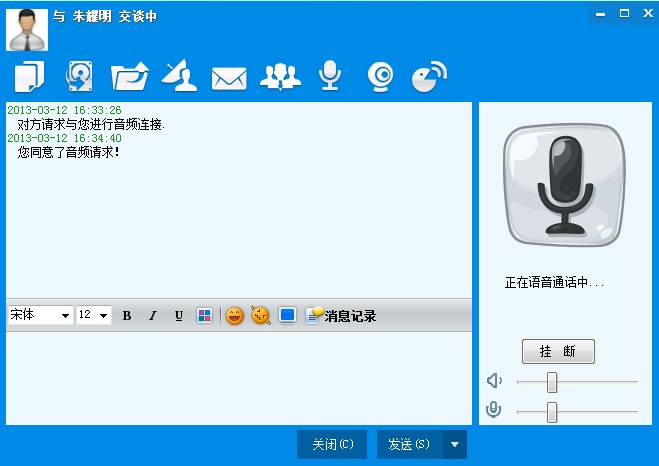Viewport: 659px width, 466px height.
Task: Click the message input text area
Action: click(x=239, y=378)
